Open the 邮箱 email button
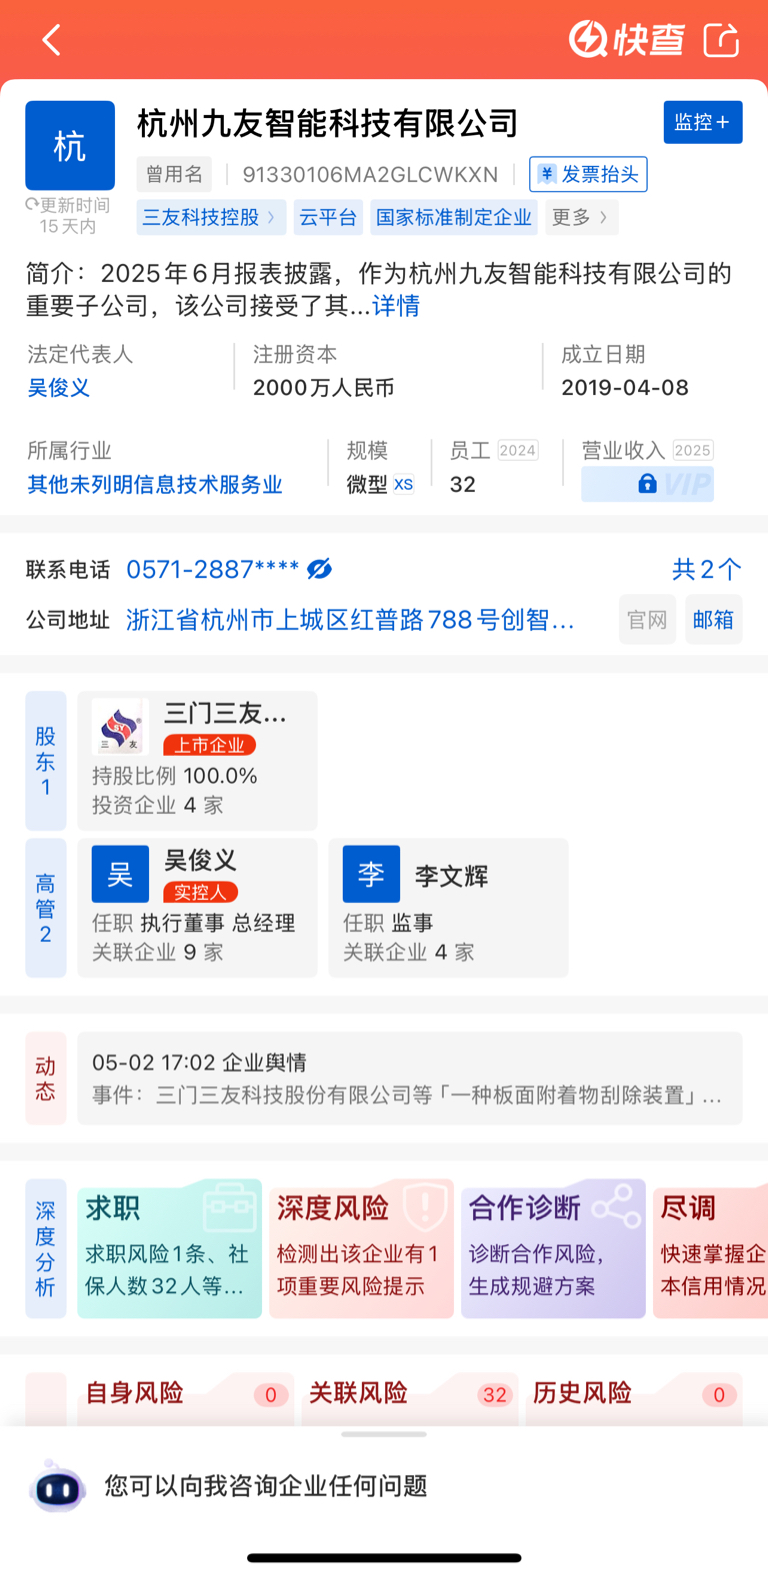768x1578 pixels. (x=713, y=620)
